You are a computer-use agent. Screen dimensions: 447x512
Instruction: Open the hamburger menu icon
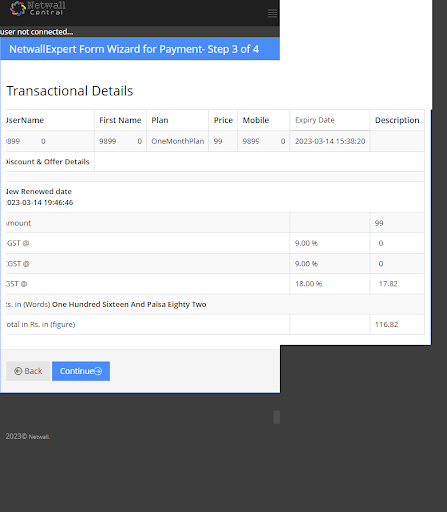click(x=272, y=13)
